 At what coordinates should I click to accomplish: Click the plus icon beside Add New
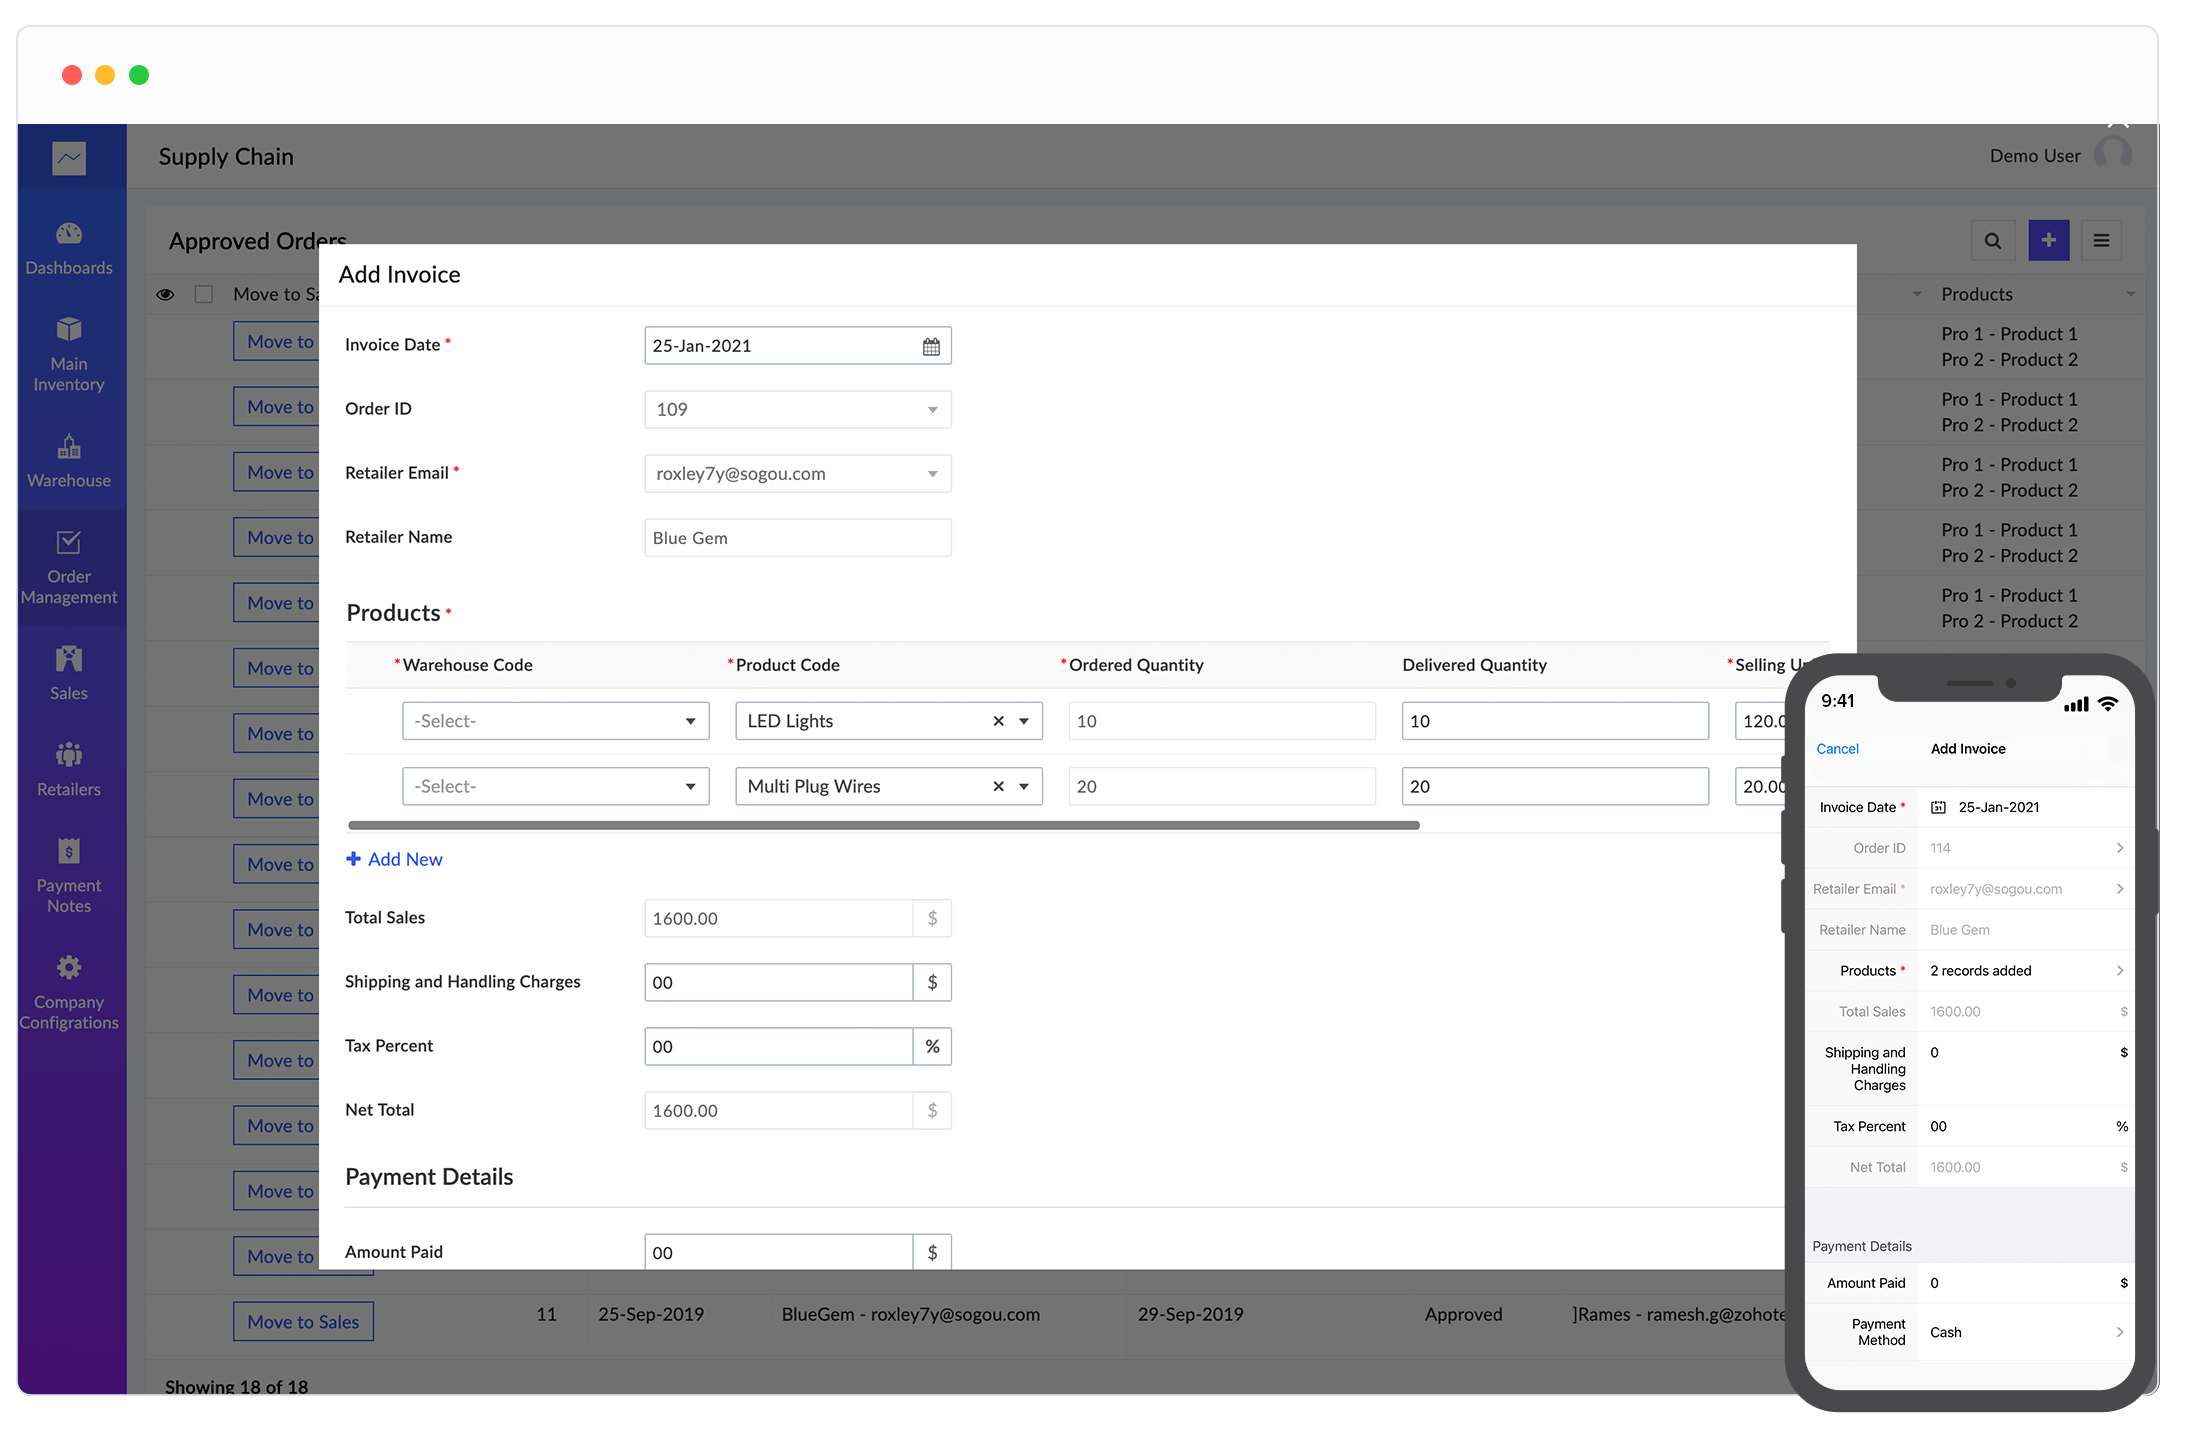click(x=353, y=859)
